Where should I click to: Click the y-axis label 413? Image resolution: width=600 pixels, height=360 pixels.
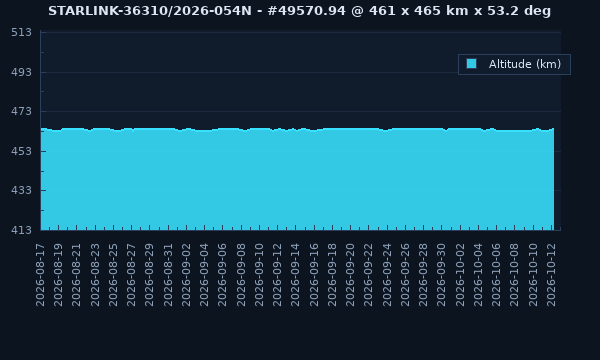click(x=21, y=230)
